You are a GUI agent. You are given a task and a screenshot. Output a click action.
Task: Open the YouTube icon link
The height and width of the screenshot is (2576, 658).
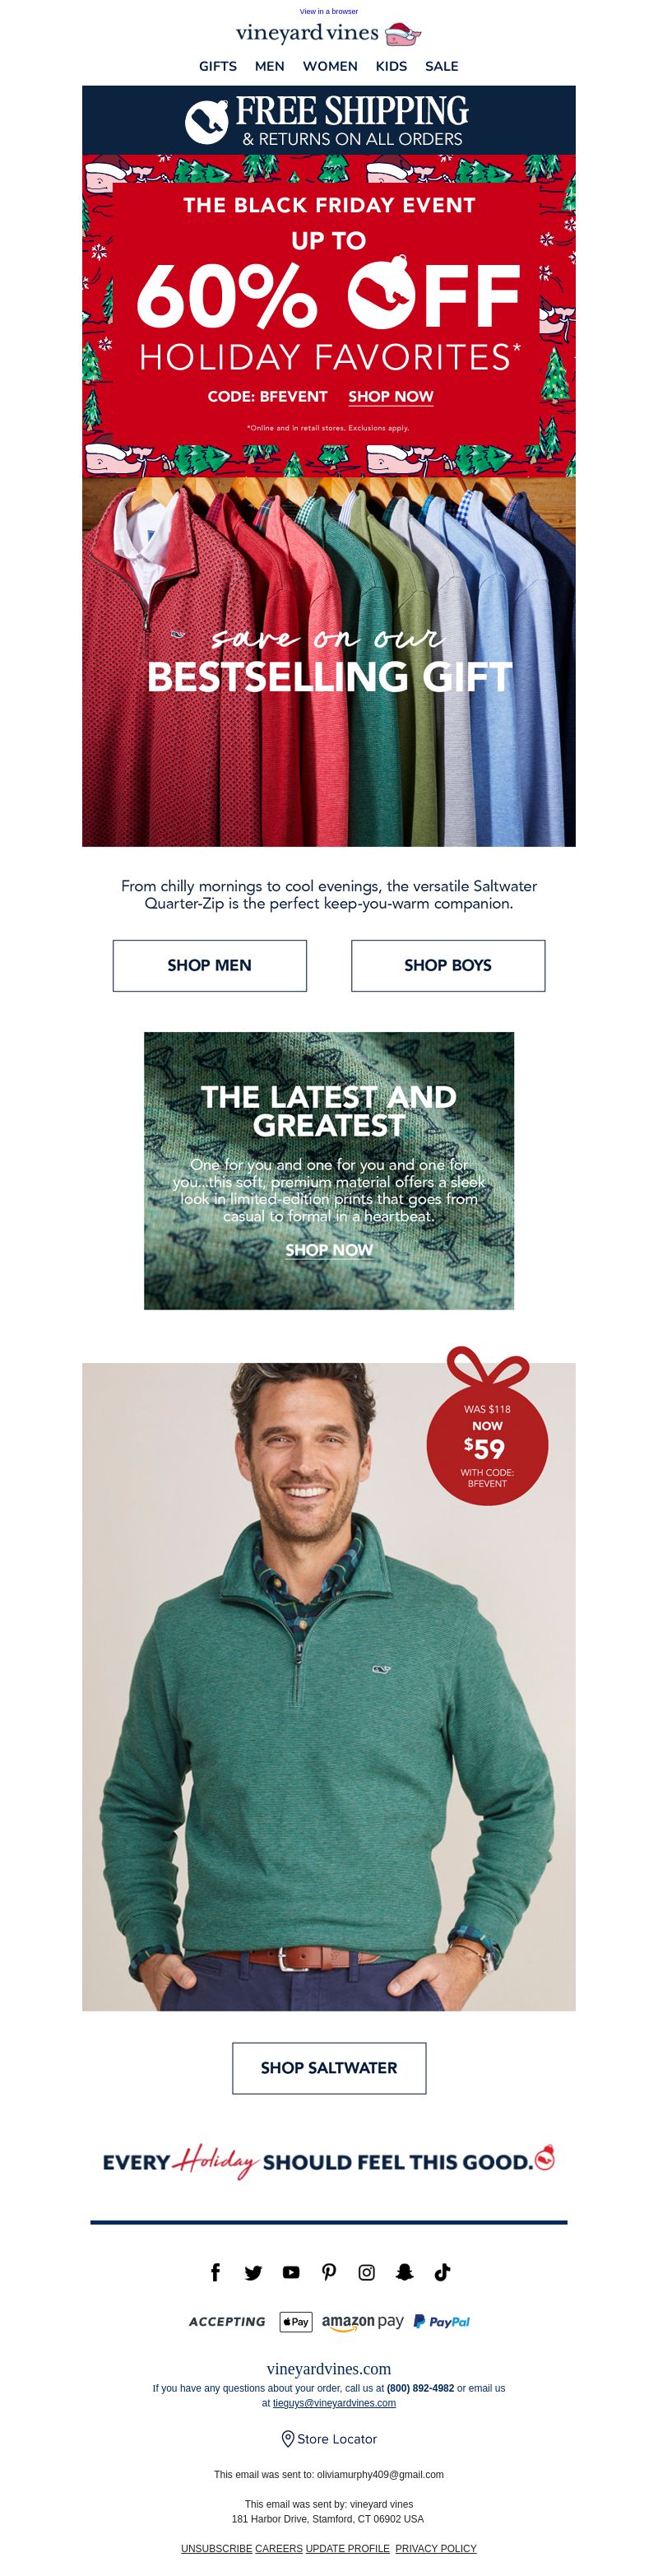point(291,2272)
